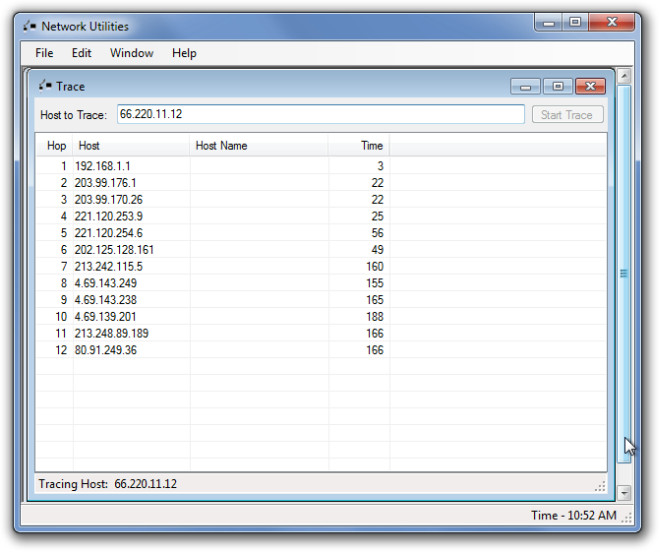Select hop row 80.91.249.36
This screenshot has height=552, width=660.
point(321,350)
